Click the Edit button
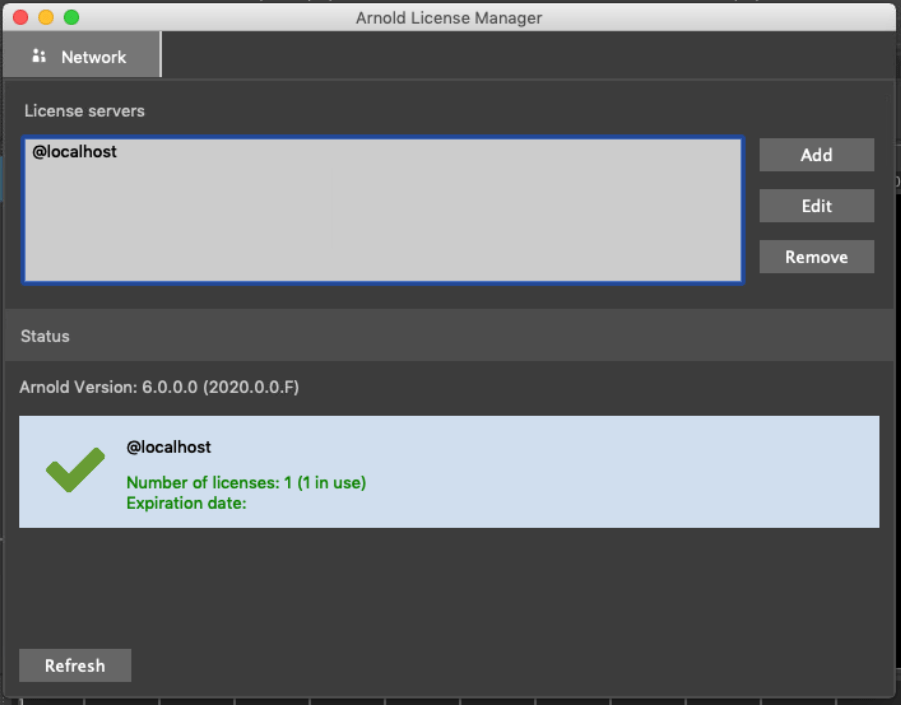901x705 pixels. 816,206
